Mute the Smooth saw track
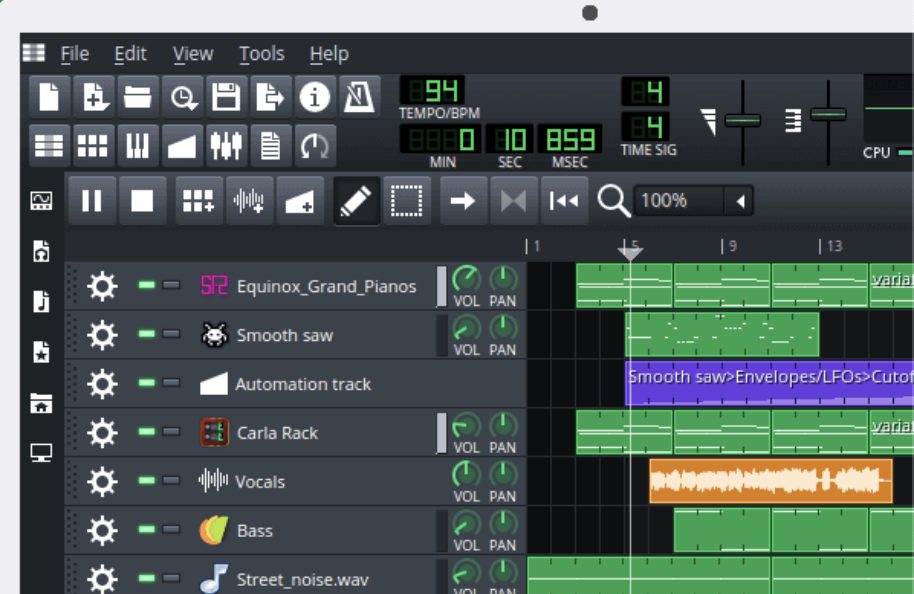Viewport: 914px width, 594px height. coord(147,335)
